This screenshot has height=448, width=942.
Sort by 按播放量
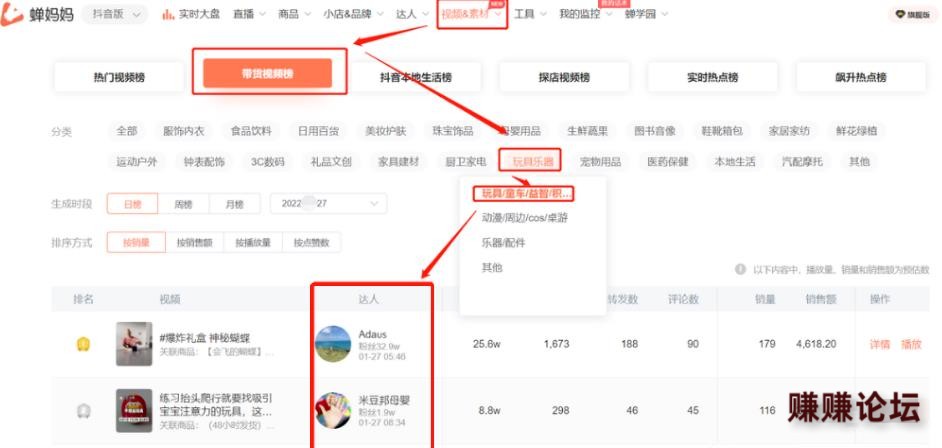(x=253, y=243)
